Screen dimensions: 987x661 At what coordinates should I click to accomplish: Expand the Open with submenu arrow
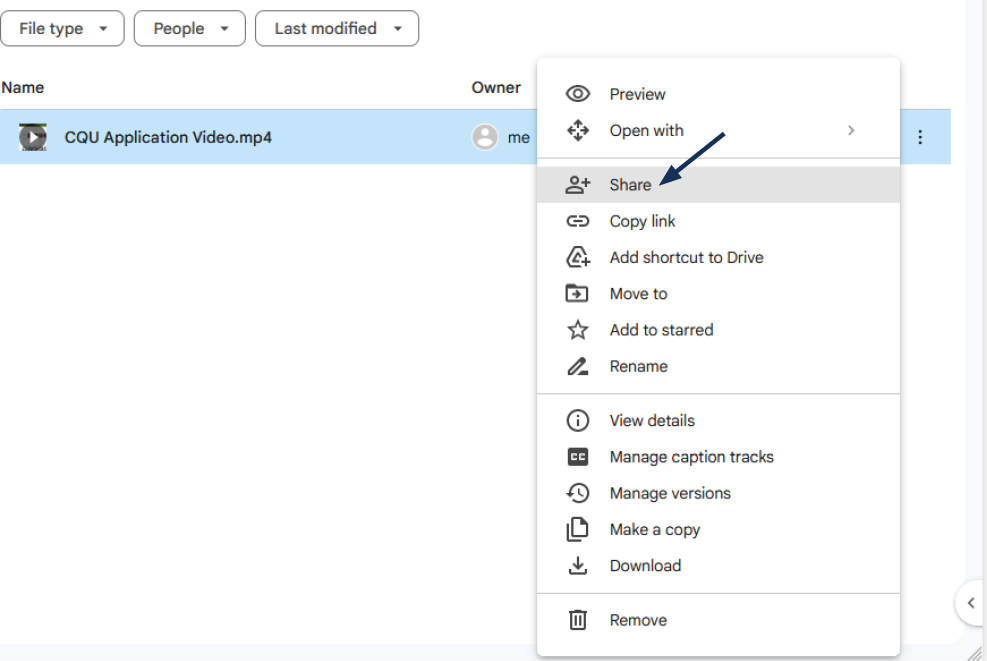(x=851, y=130)
